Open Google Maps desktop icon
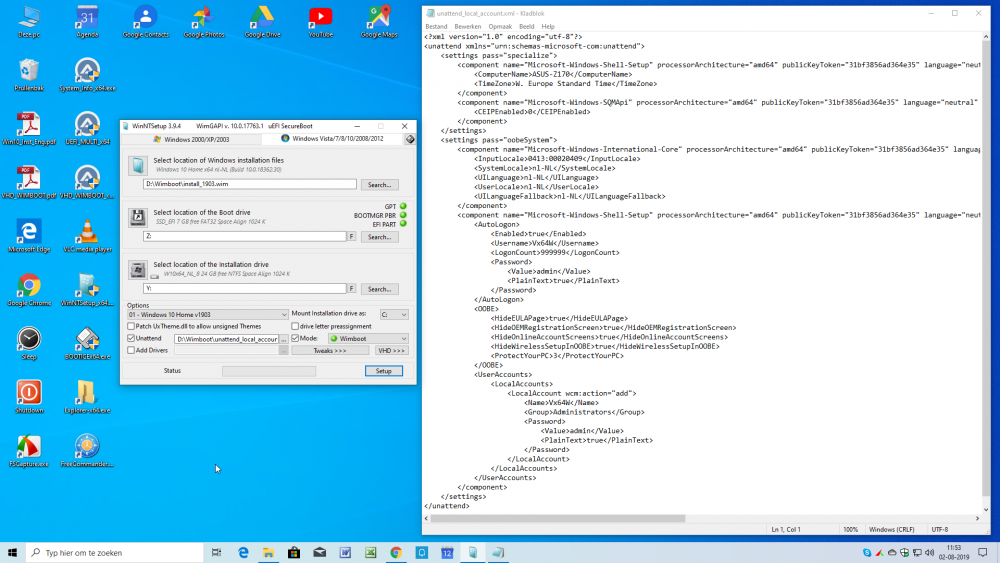Viewport: 1000px width, 563px height. click(x=379, y=19)
